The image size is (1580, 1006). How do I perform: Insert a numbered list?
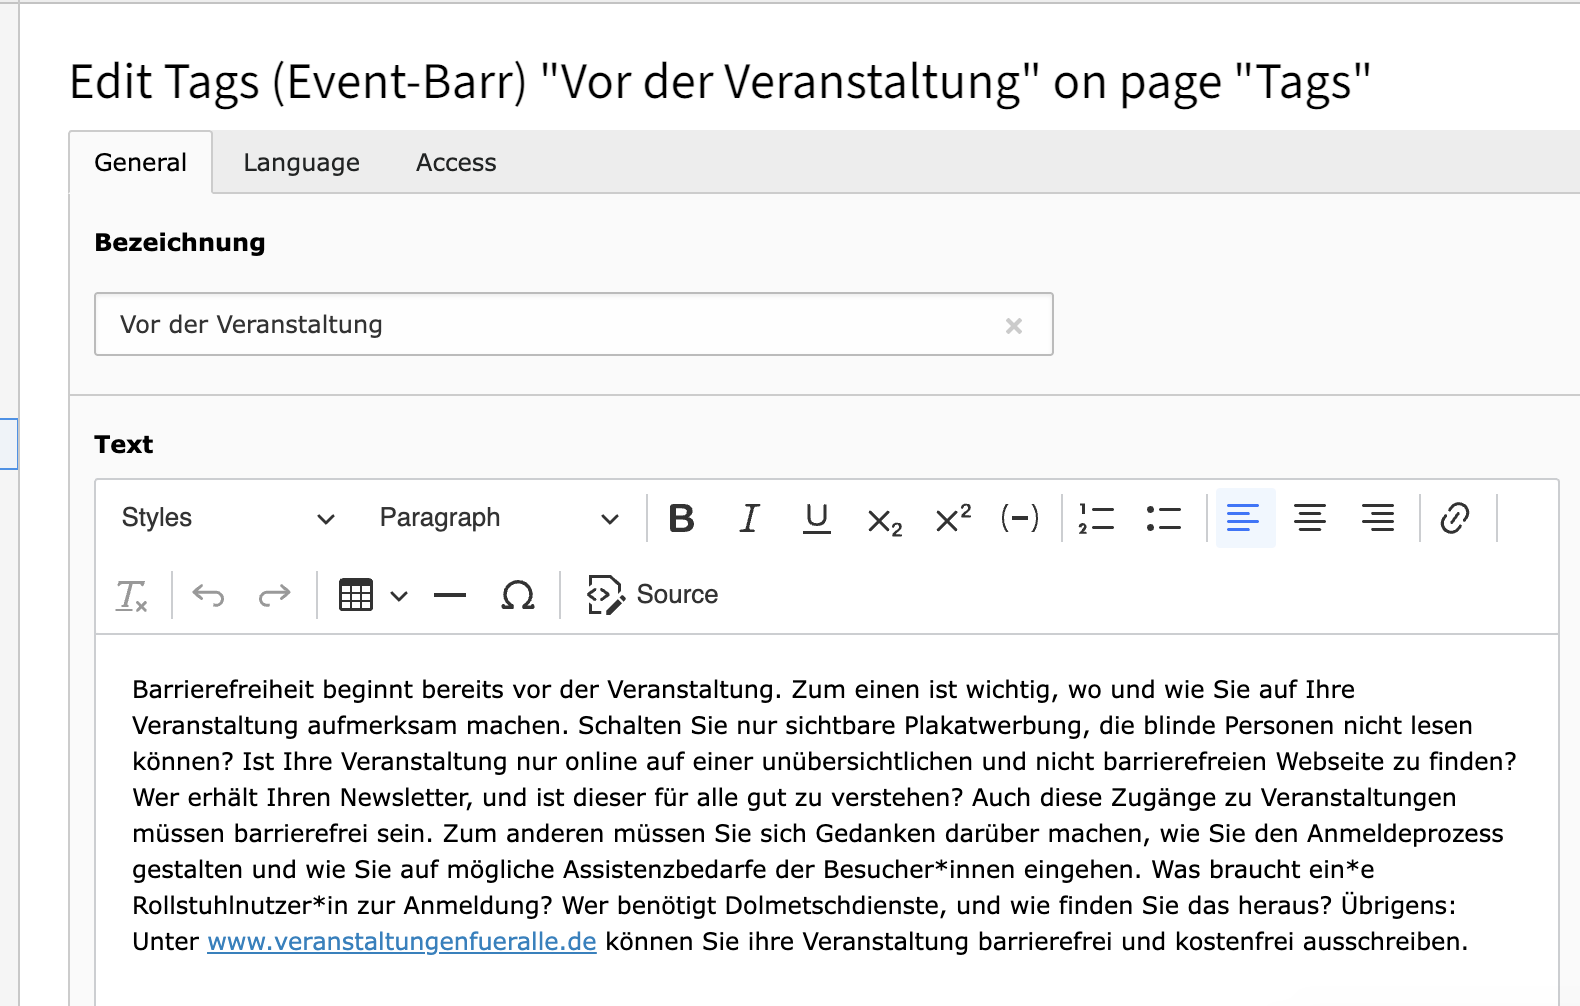pos(1096,518)
